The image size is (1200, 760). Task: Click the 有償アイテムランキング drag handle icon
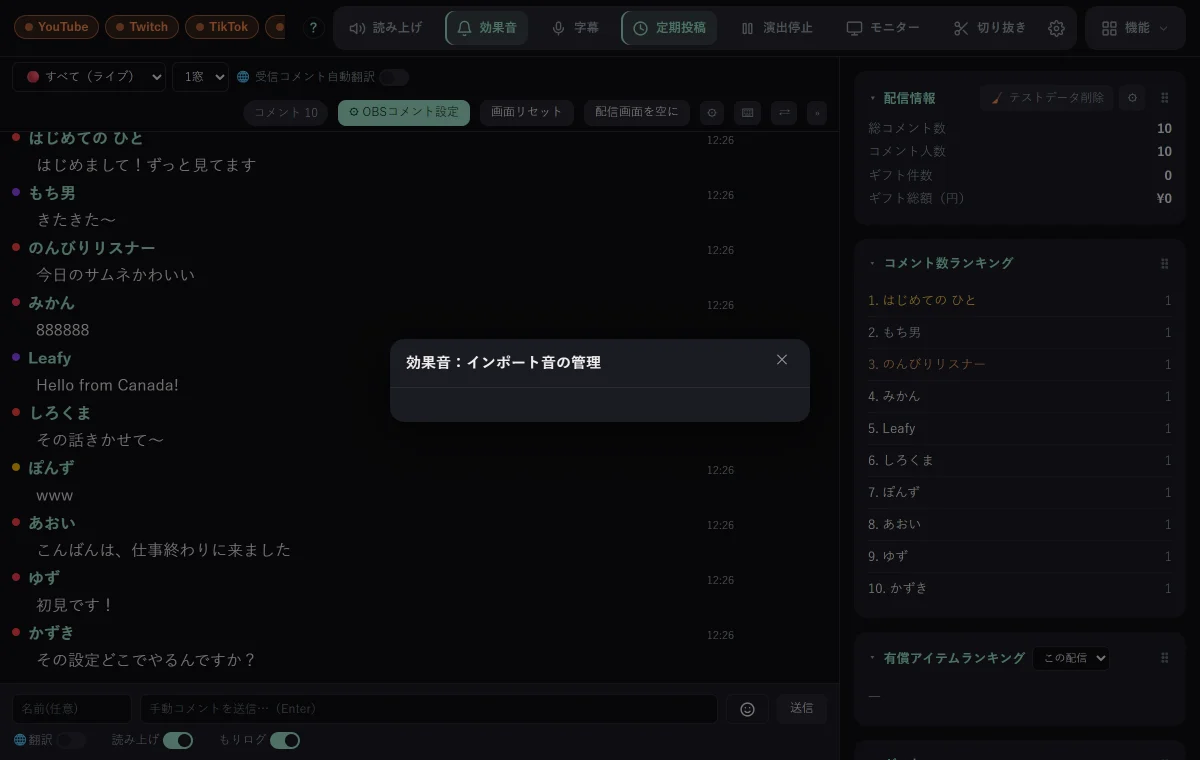[x=1164, y=658]
